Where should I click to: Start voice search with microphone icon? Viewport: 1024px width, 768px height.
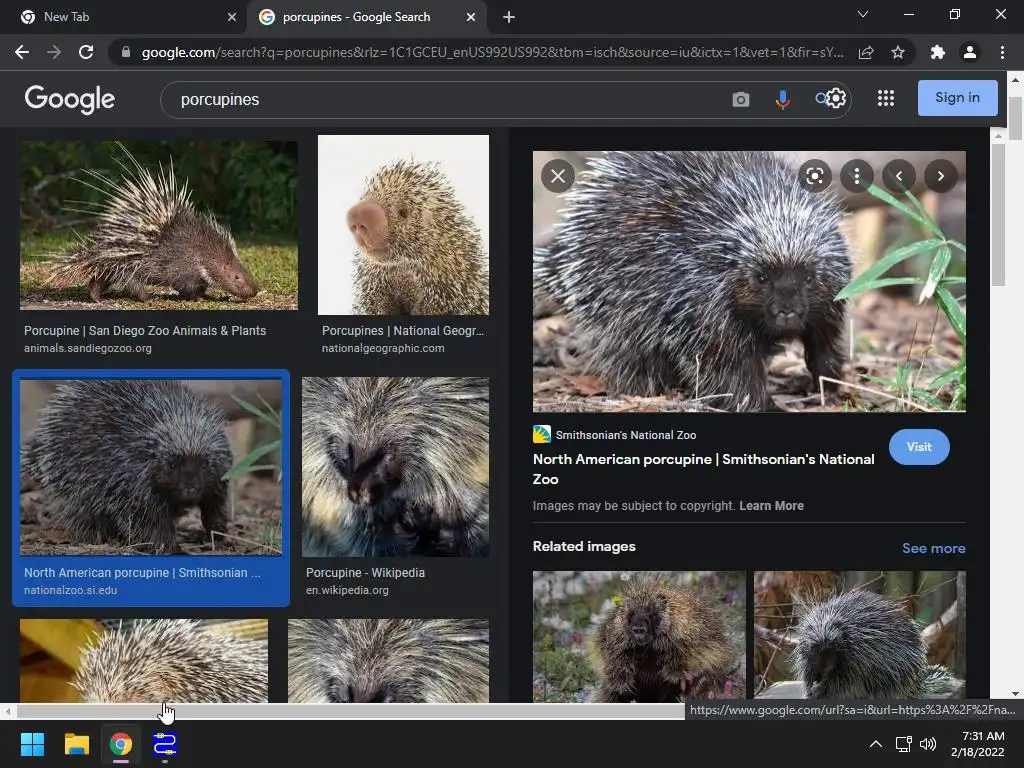click(782, 99)
